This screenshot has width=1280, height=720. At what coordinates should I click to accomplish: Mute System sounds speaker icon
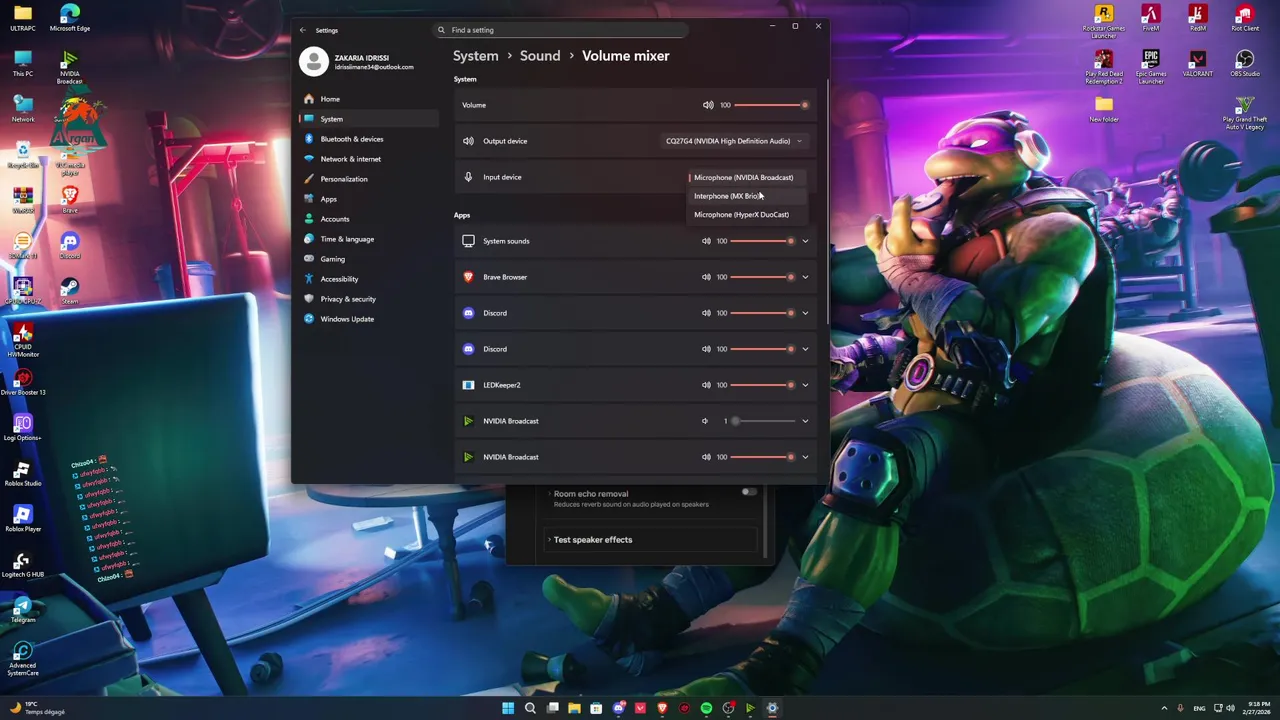click(706, 241)
